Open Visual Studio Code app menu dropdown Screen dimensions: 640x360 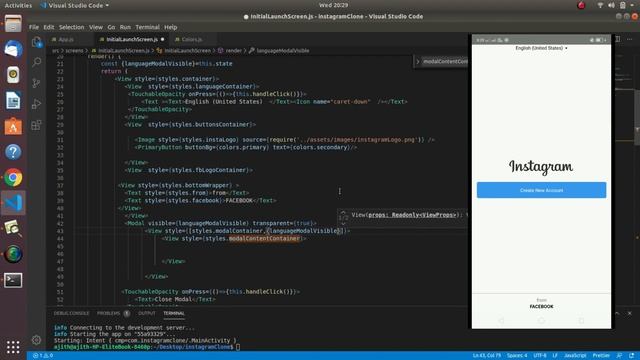coord(74,5)
